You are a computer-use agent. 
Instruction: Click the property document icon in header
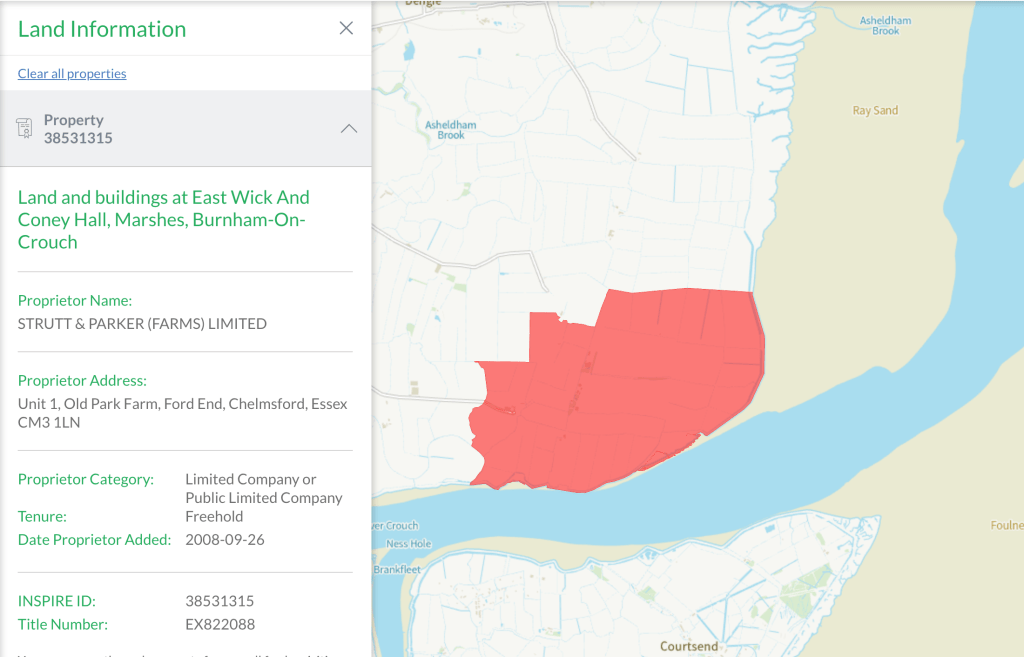[25, 128]
